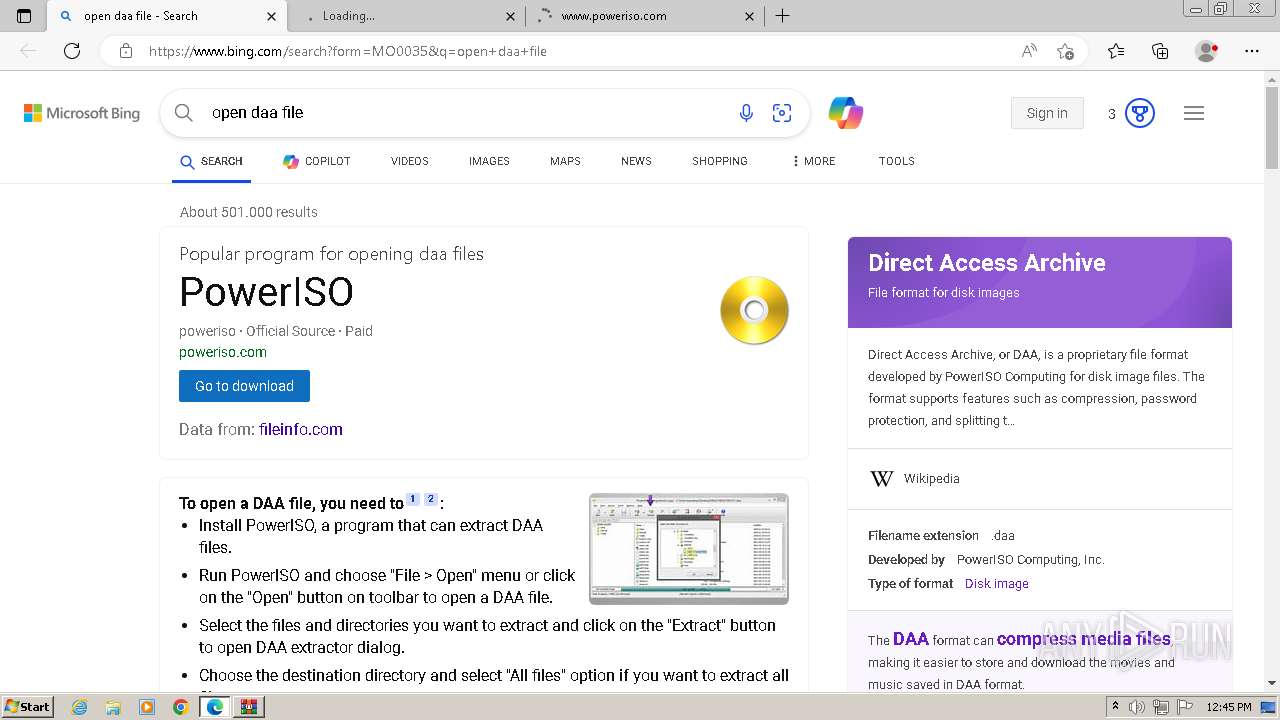This screenshot has width=1280, height=720.
Task: Open the Disk image link
Action: pyautogui.click(x=997, y=584)
